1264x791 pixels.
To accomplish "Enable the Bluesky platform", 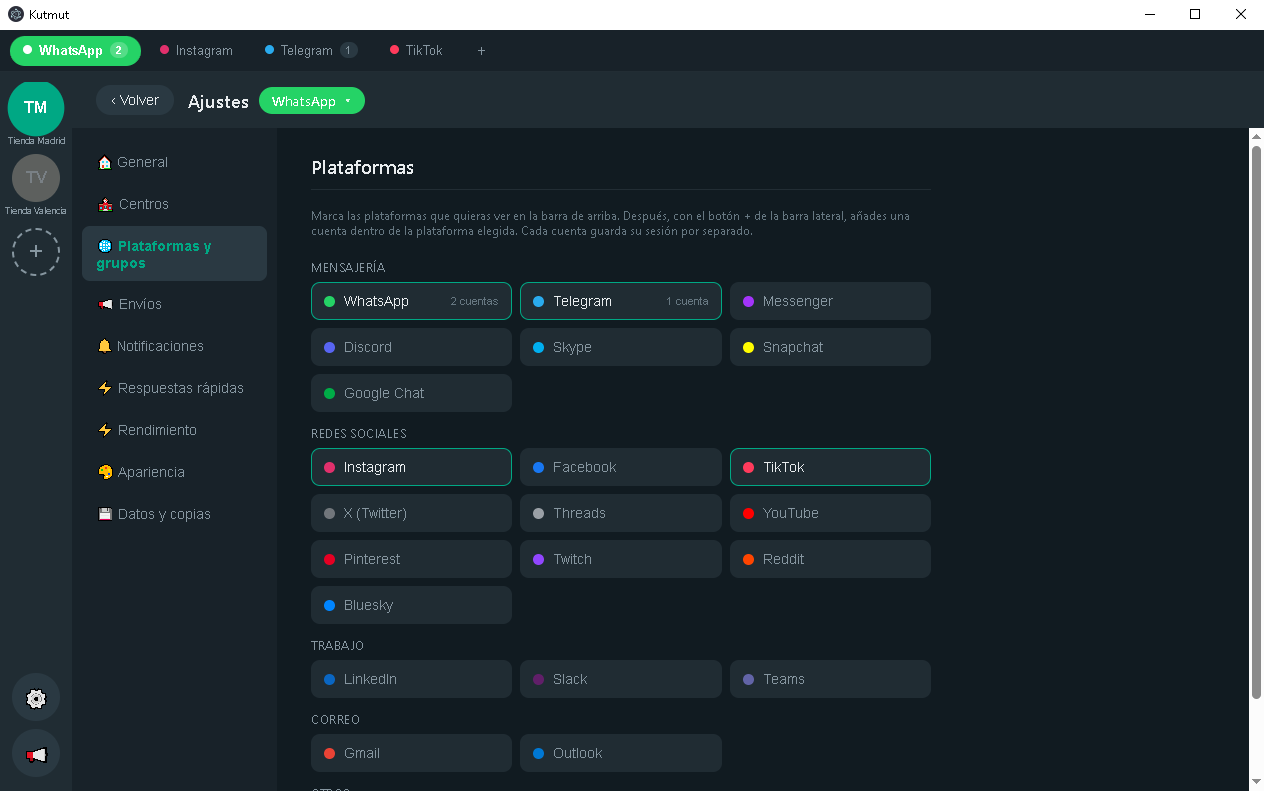I will click(x=411, y=605).
